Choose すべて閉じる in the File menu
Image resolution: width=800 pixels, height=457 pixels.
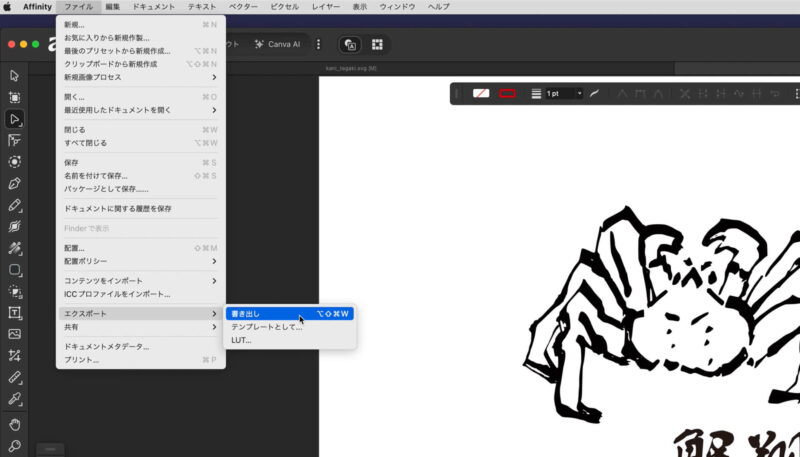click(x=141, y=143)
